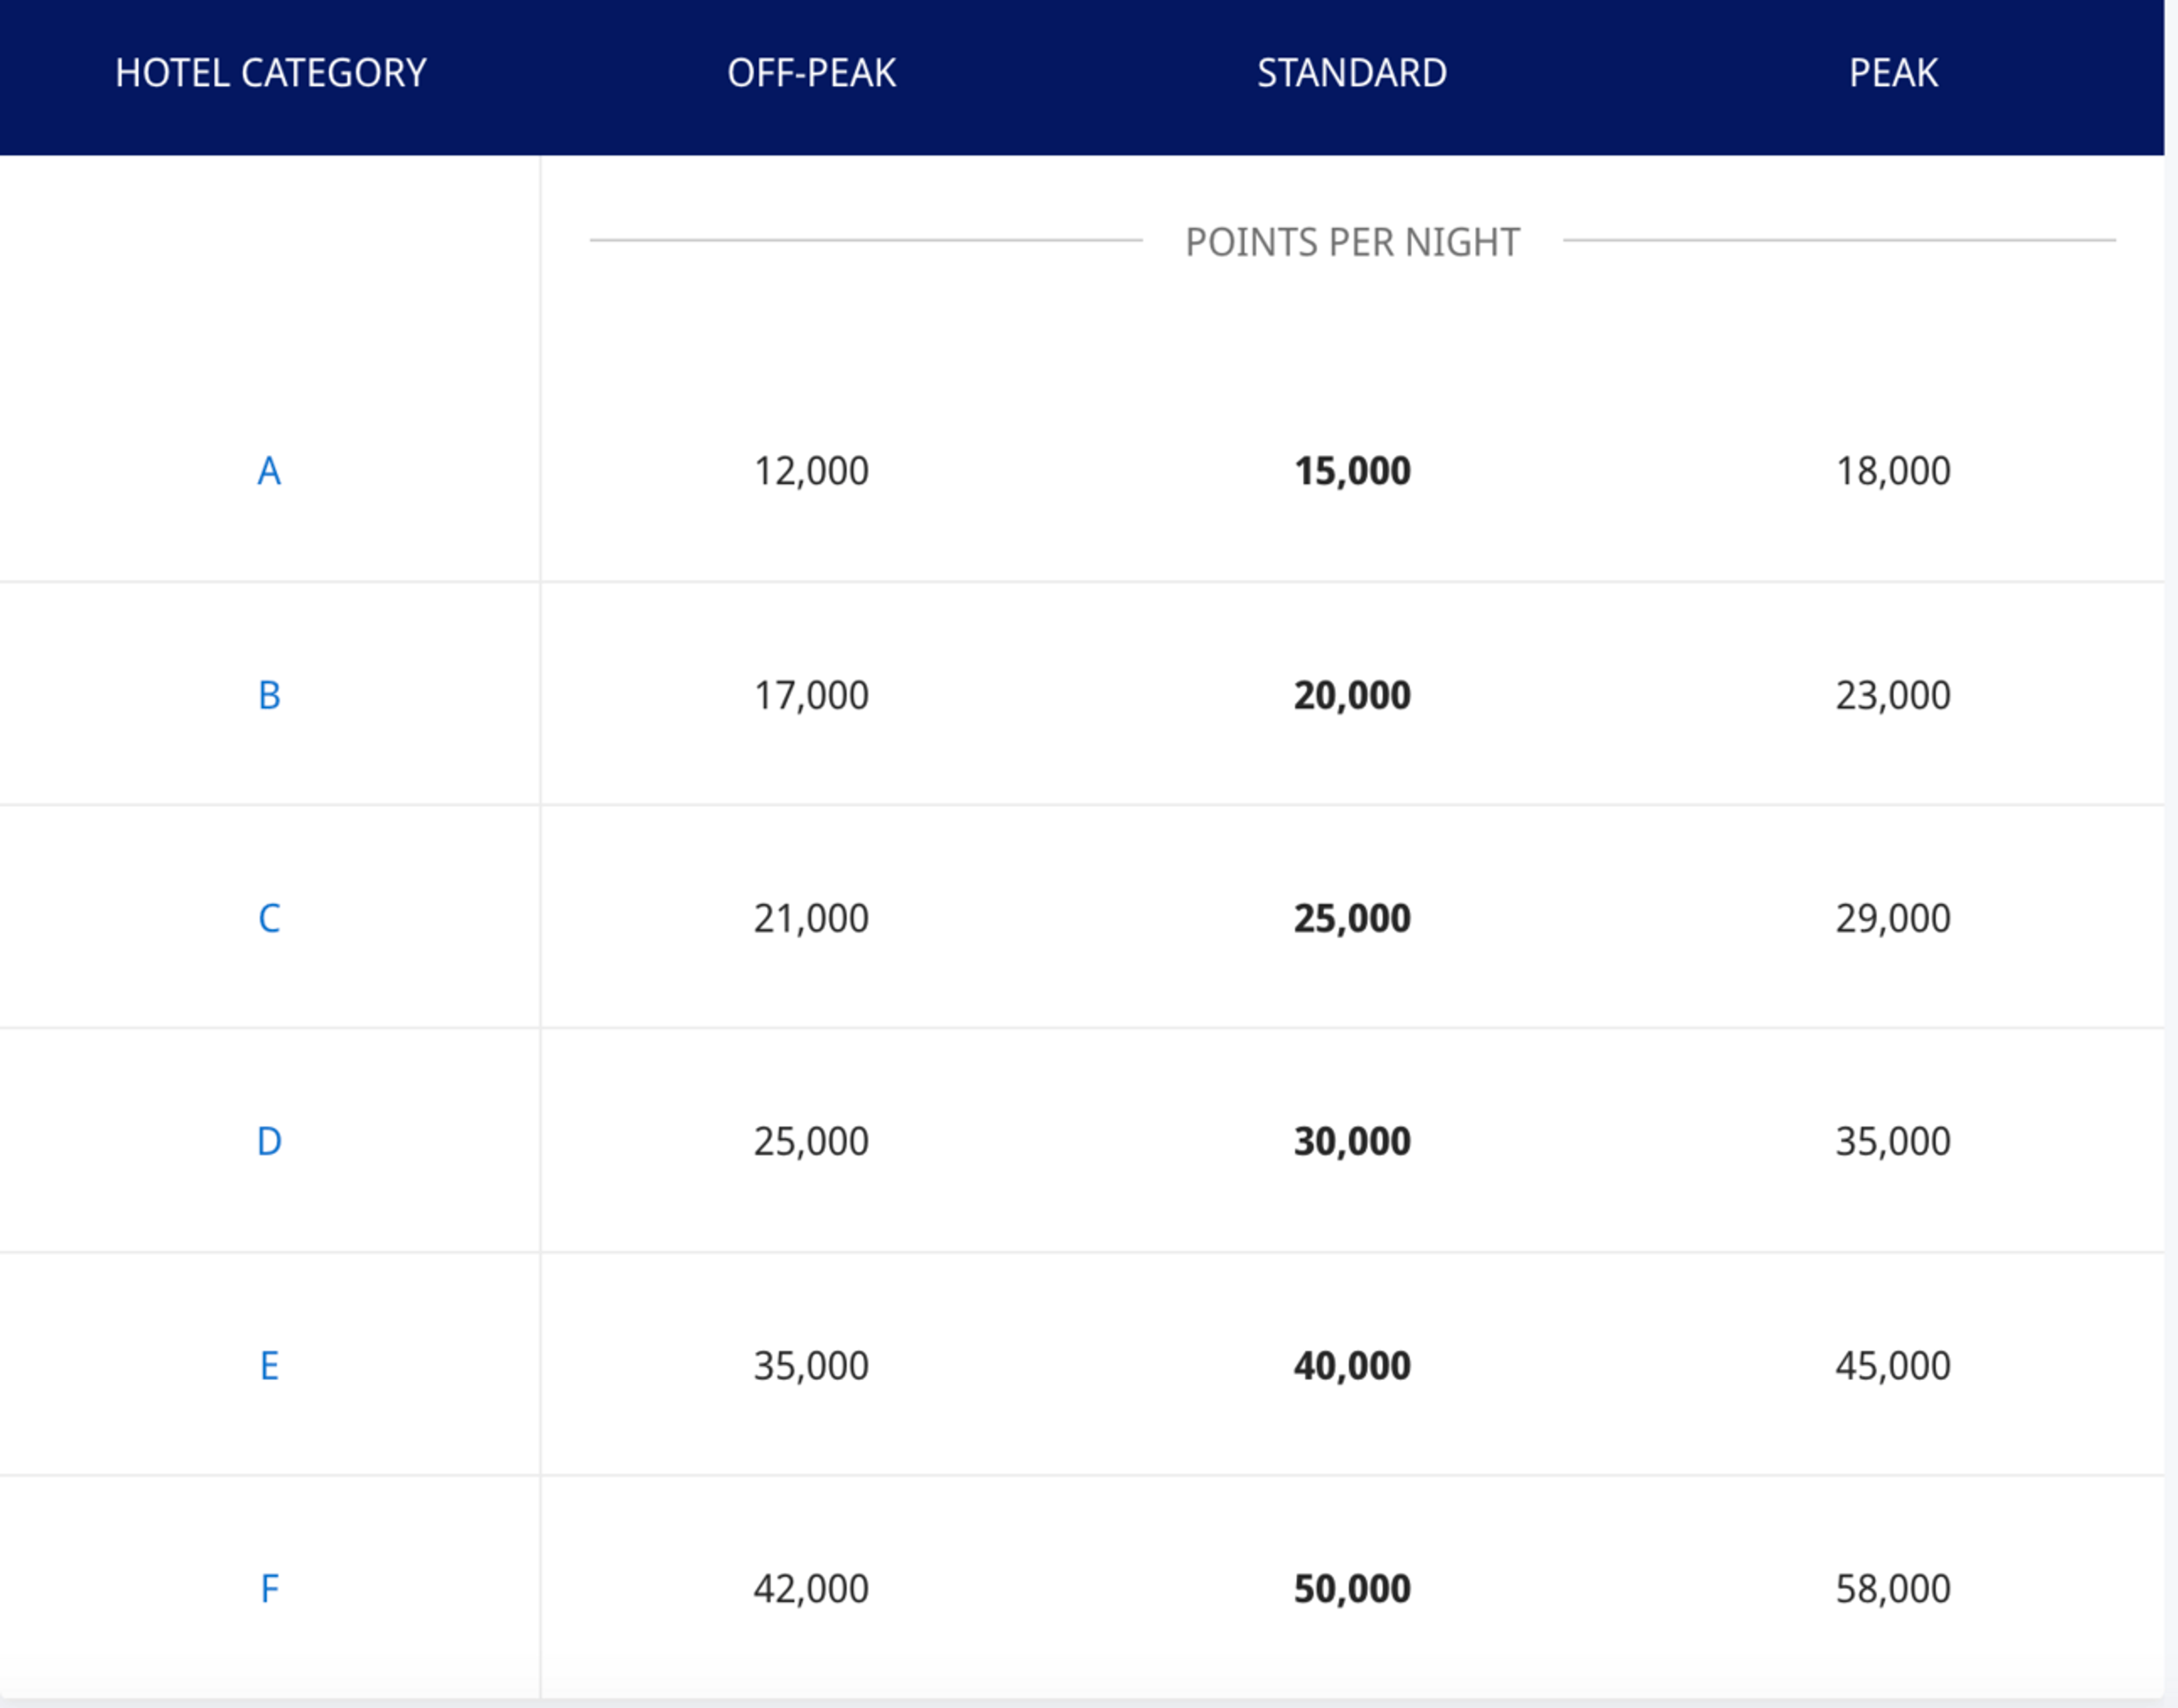Image resolution: width=2178 pixels, height=1708 pixels.
Task: Open hotel category C link
Action: [x=269, y=918]
